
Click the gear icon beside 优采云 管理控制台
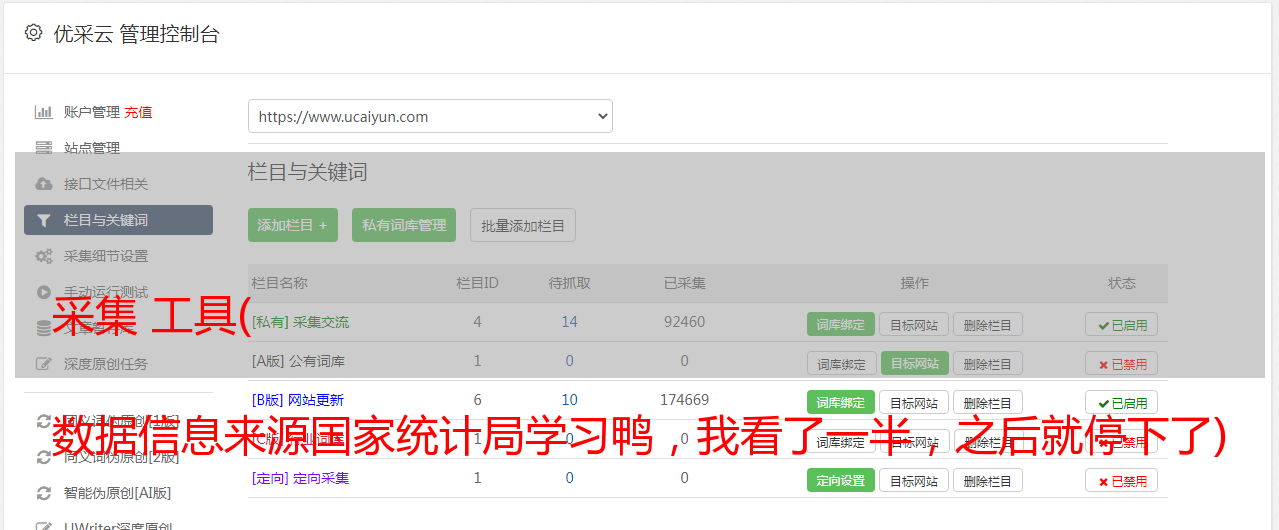(x=33, y=33)
